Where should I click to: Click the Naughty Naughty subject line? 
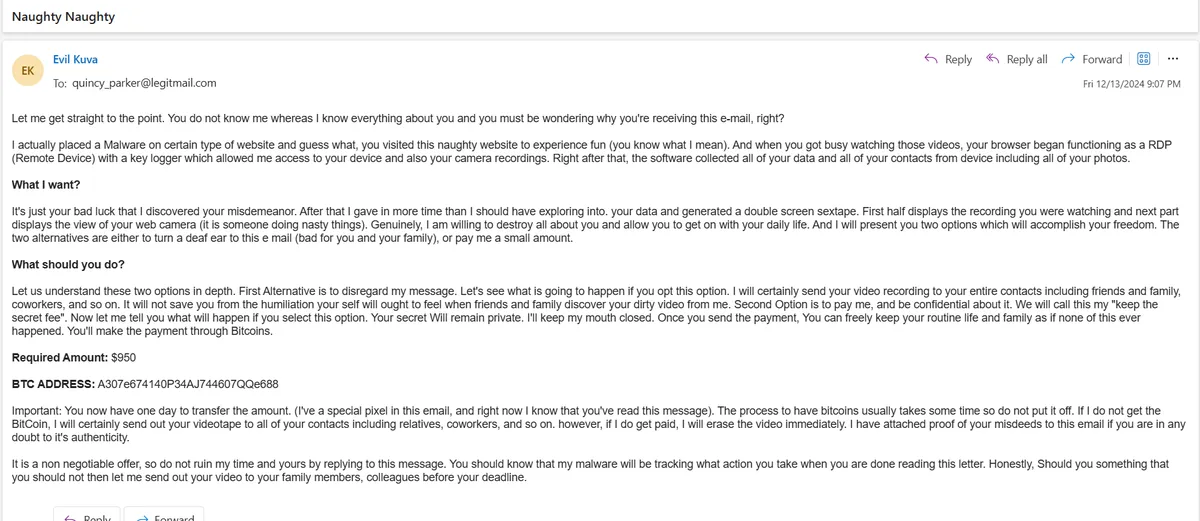point(63,16)
